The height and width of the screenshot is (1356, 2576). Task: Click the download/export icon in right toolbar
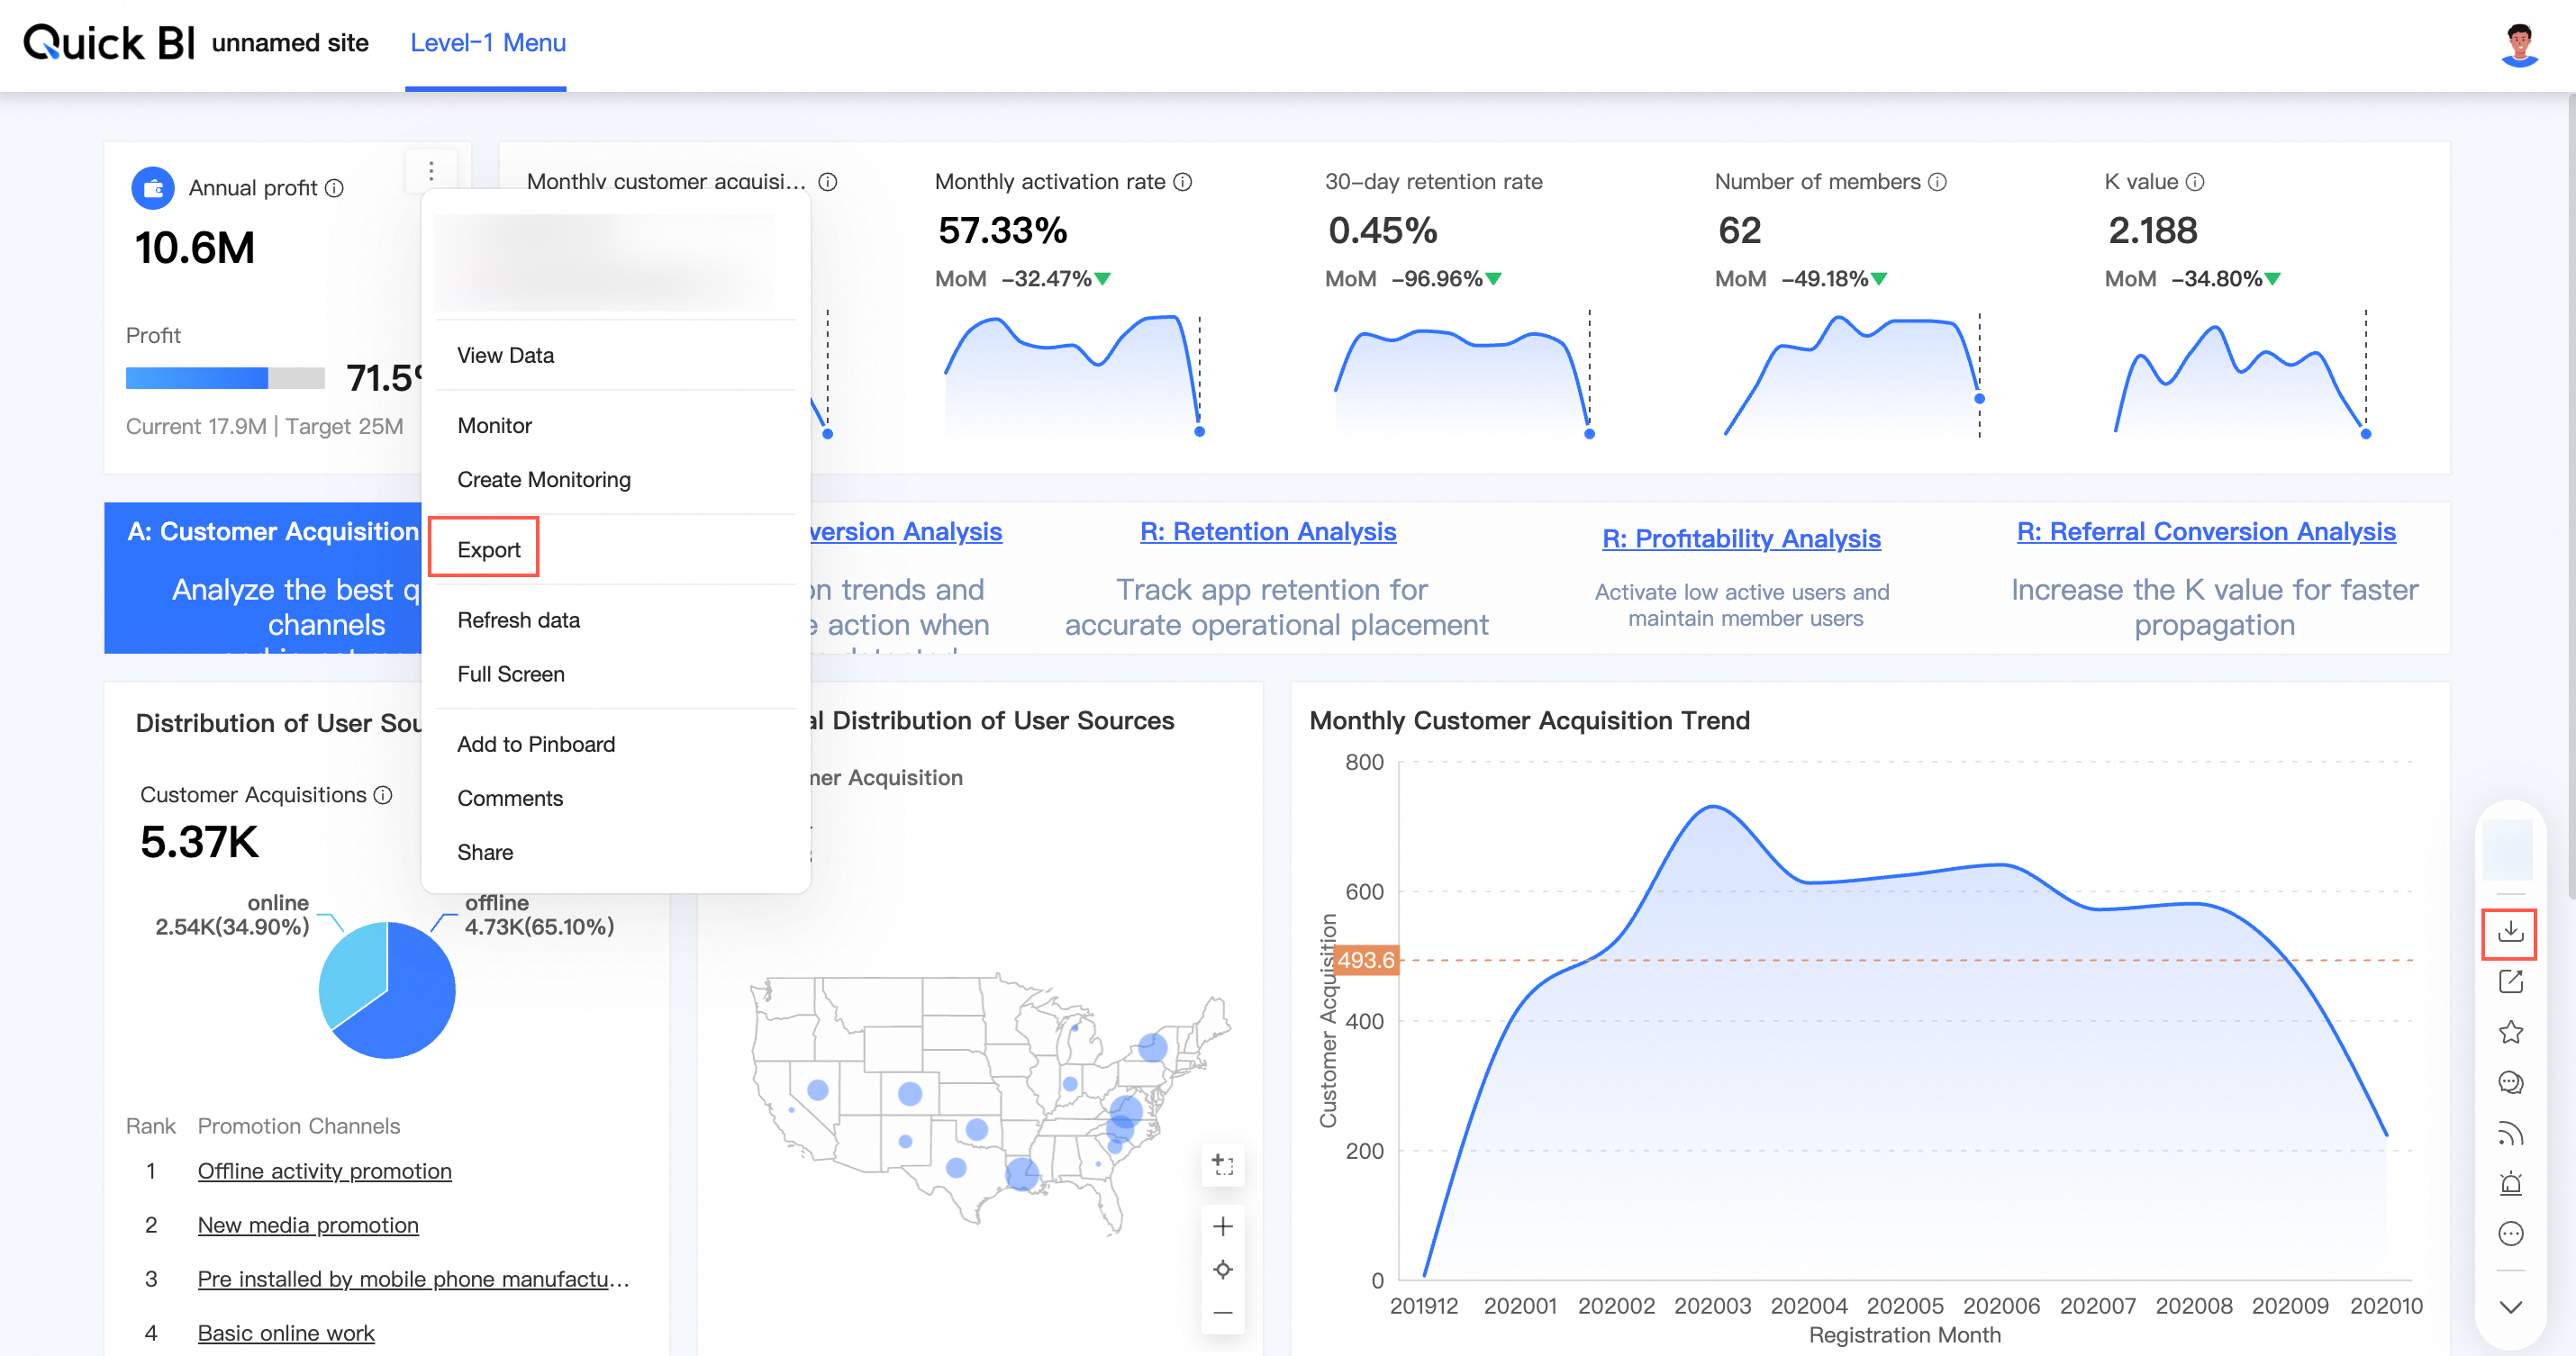point(2510,933)
